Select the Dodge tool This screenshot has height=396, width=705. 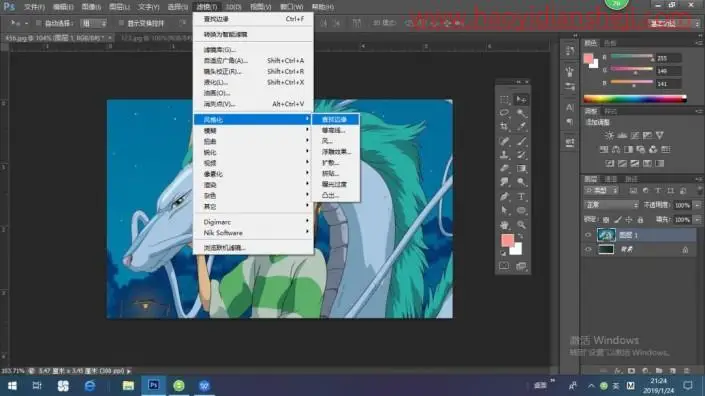[521, 182]
